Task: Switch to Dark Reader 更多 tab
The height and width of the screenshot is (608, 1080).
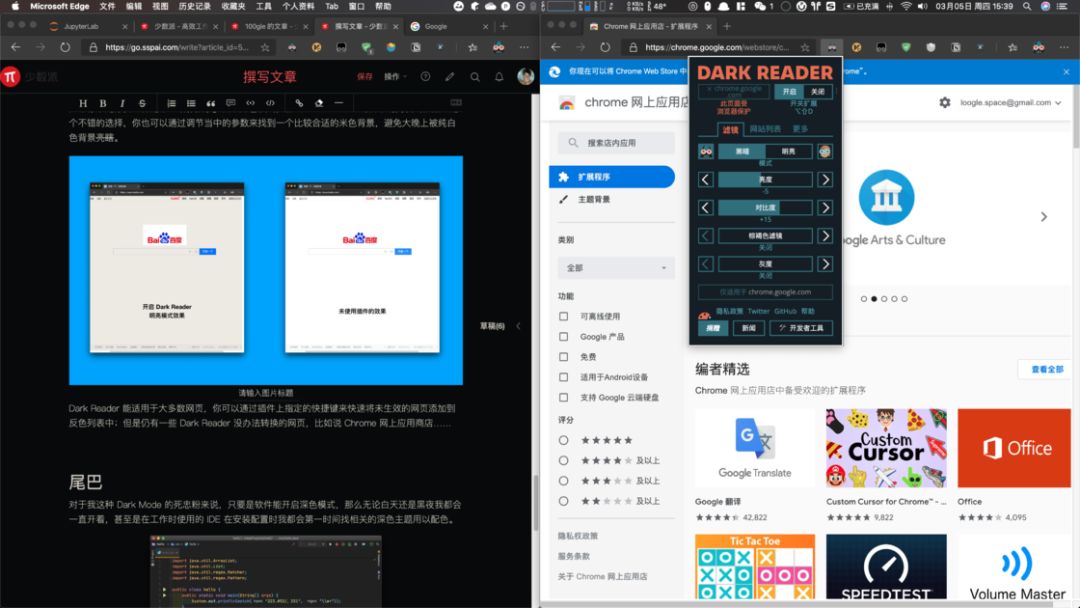Action: (x=800, y=129)
